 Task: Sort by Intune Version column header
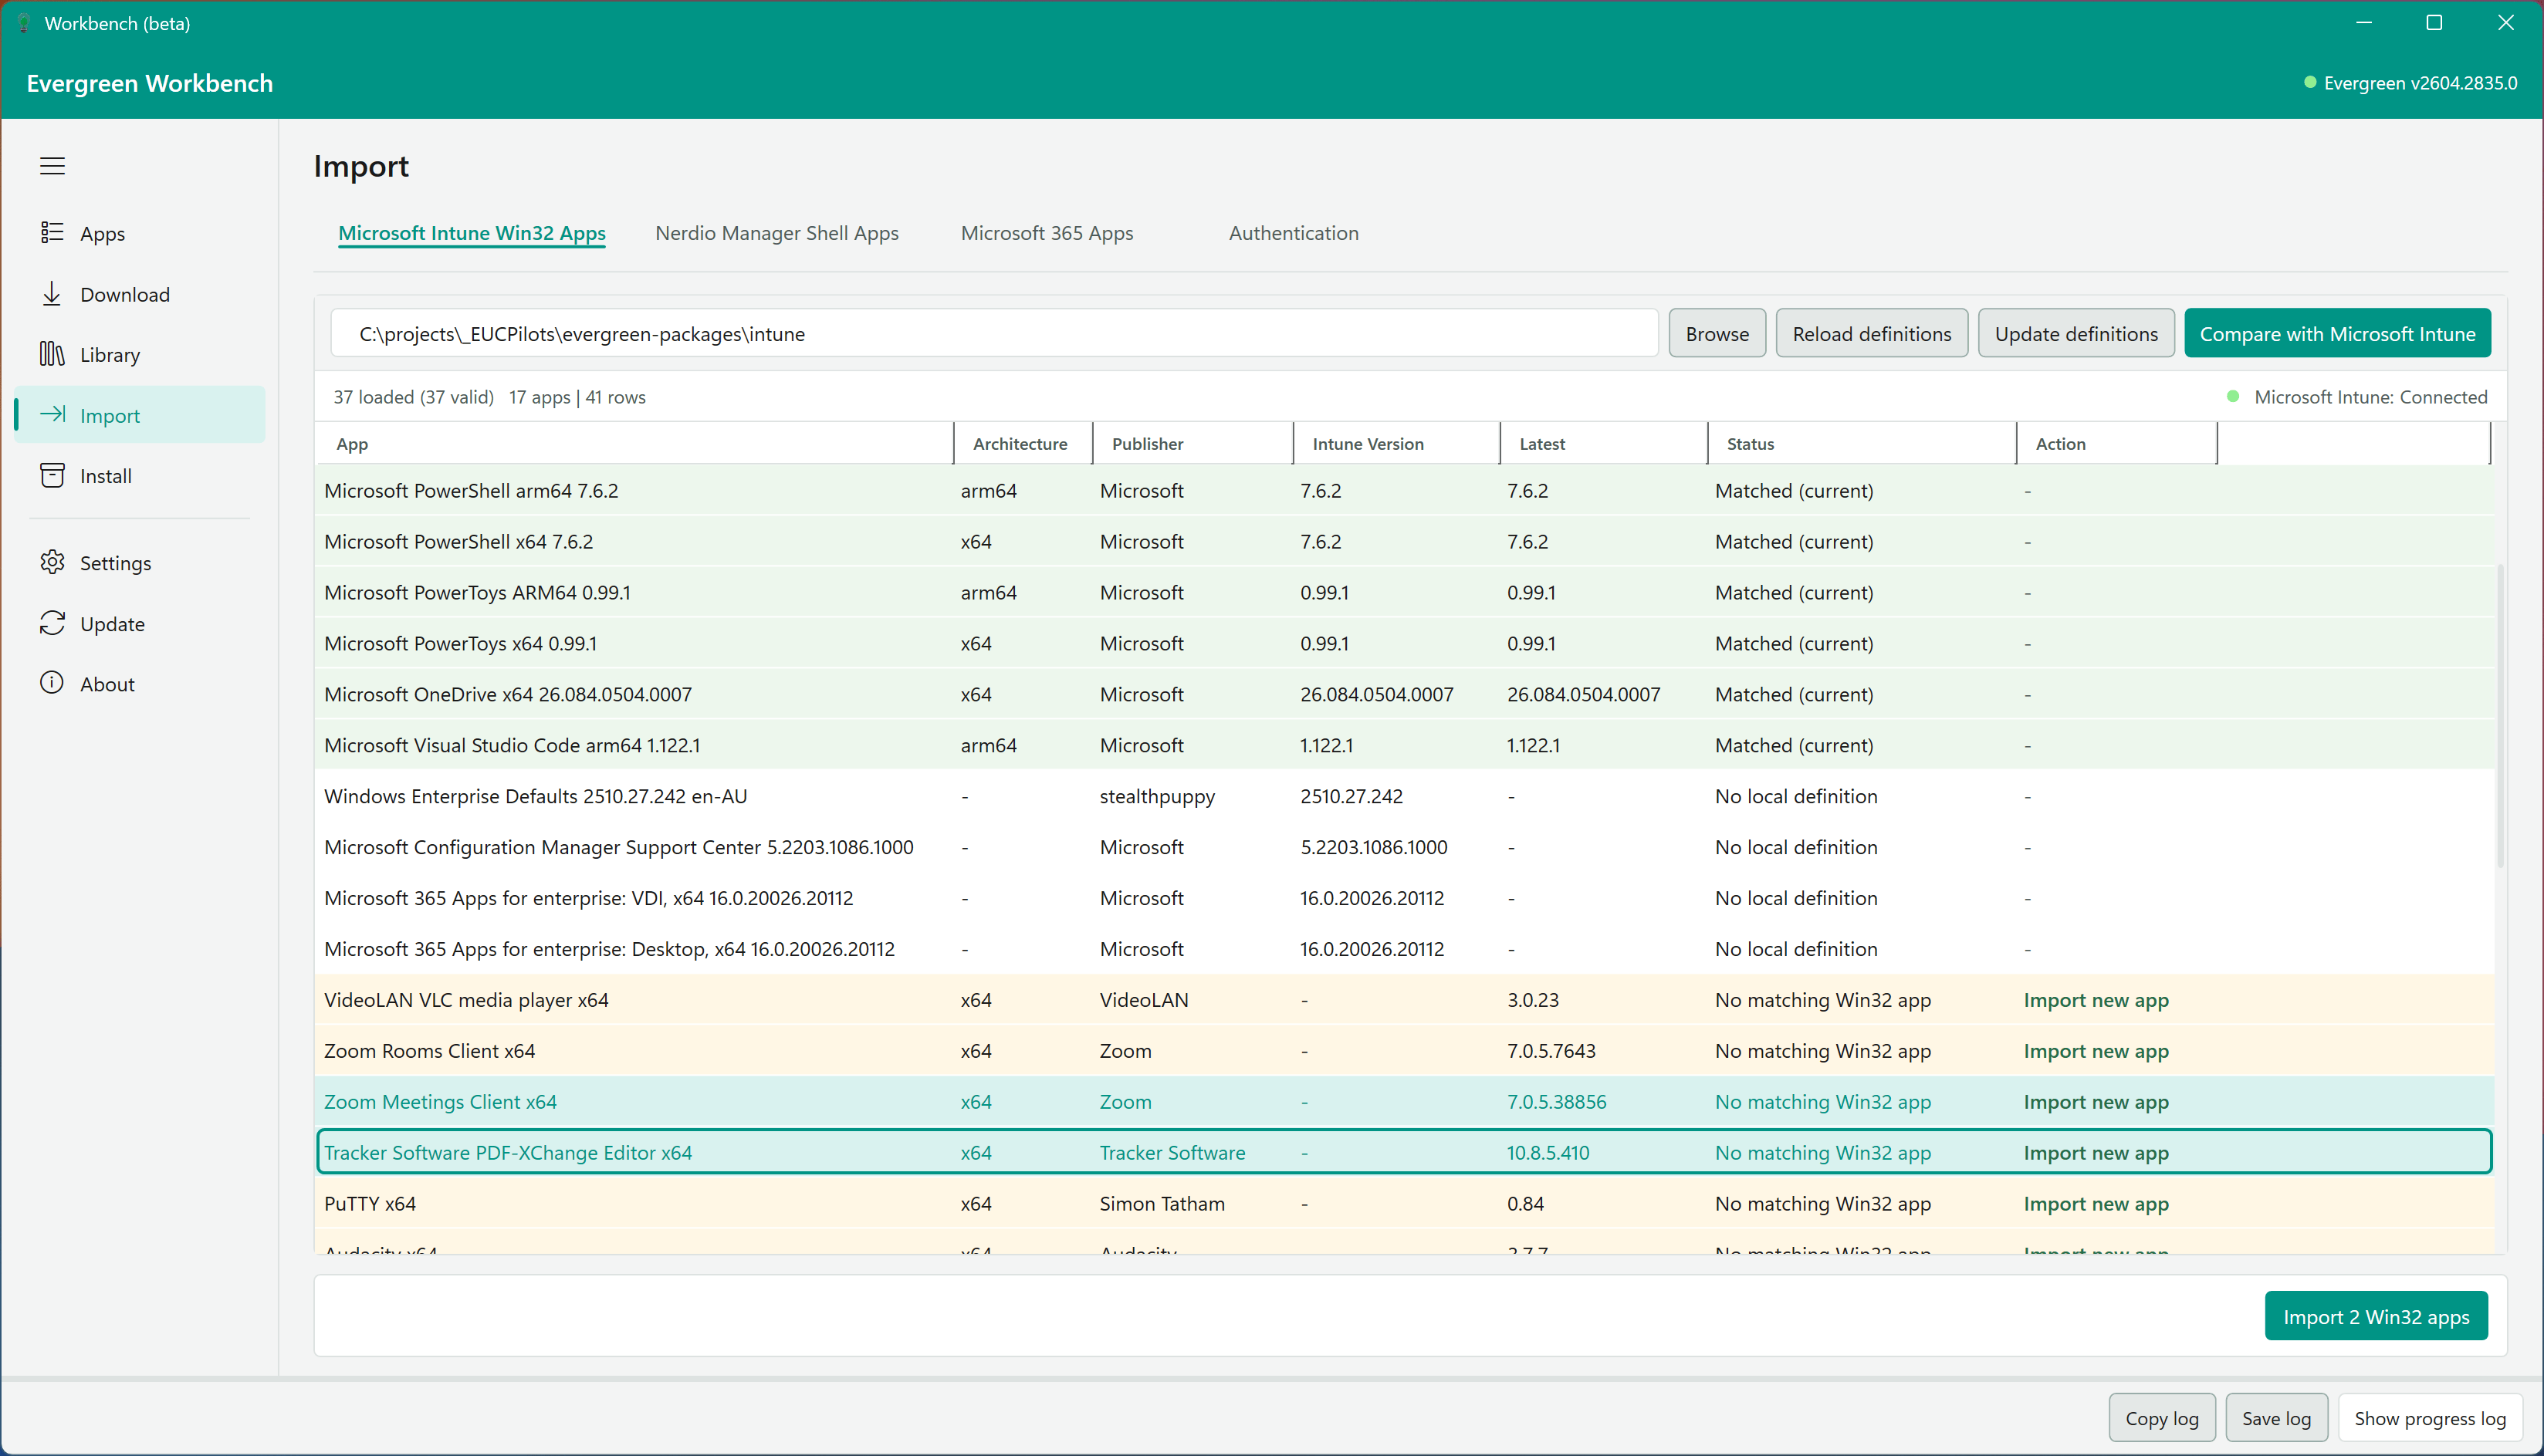click(1397, 443)
